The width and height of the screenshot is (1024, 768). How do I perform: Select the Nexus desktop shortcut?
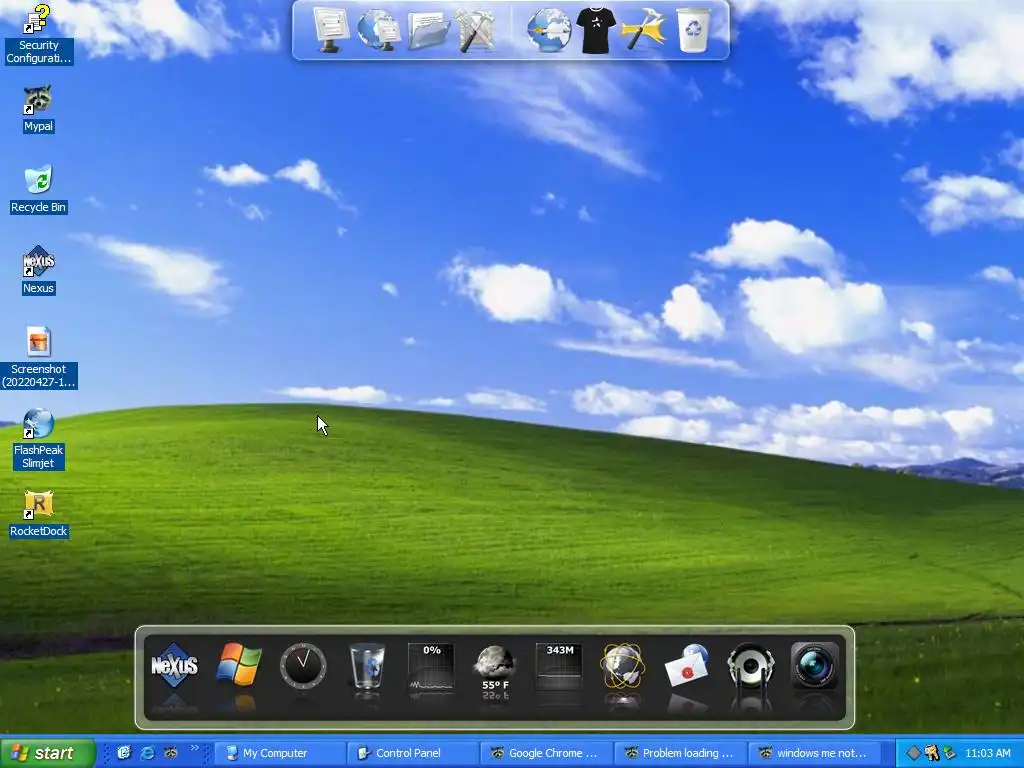[x=38, y=270]
